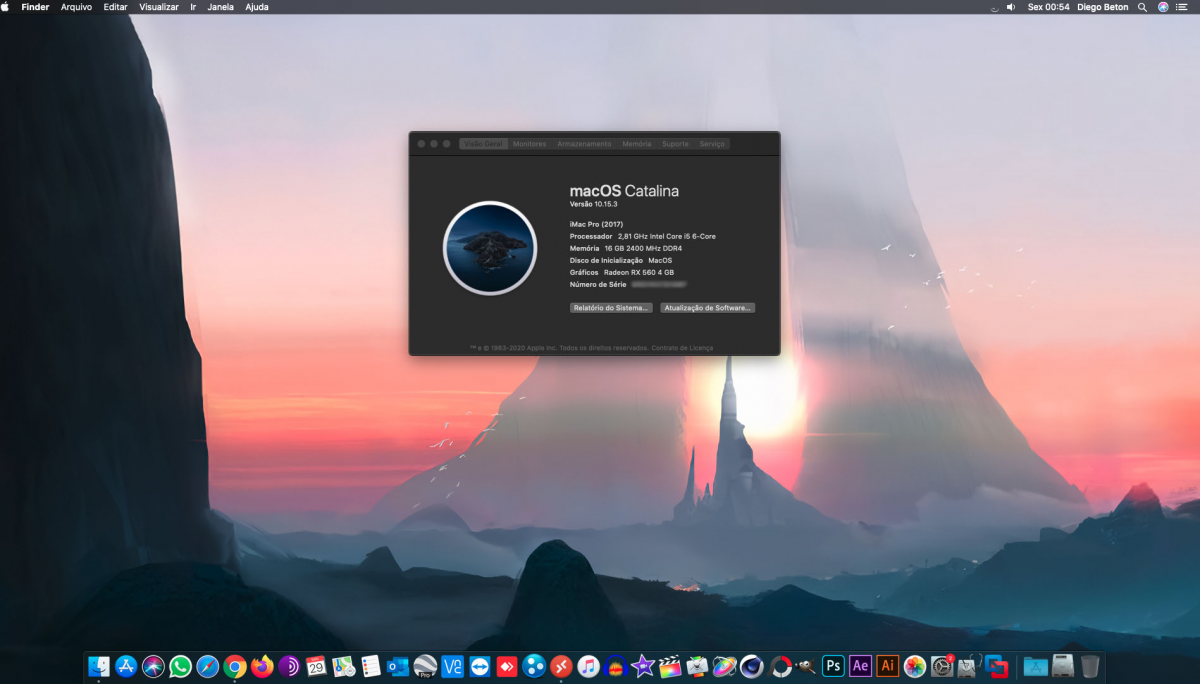Open Finder from the dock
The height and width of the screenshot is (684, 1200).
(99, 666)
